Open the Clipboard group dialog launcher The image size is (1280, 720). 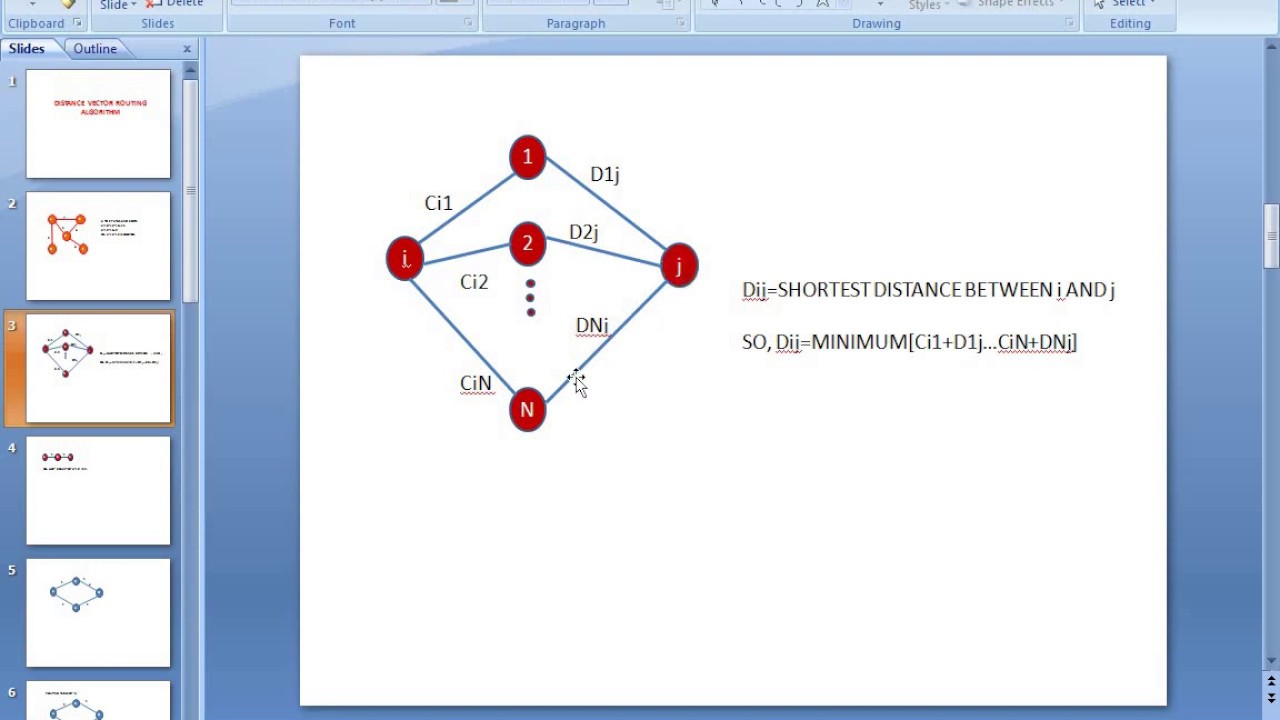[77, 23]
